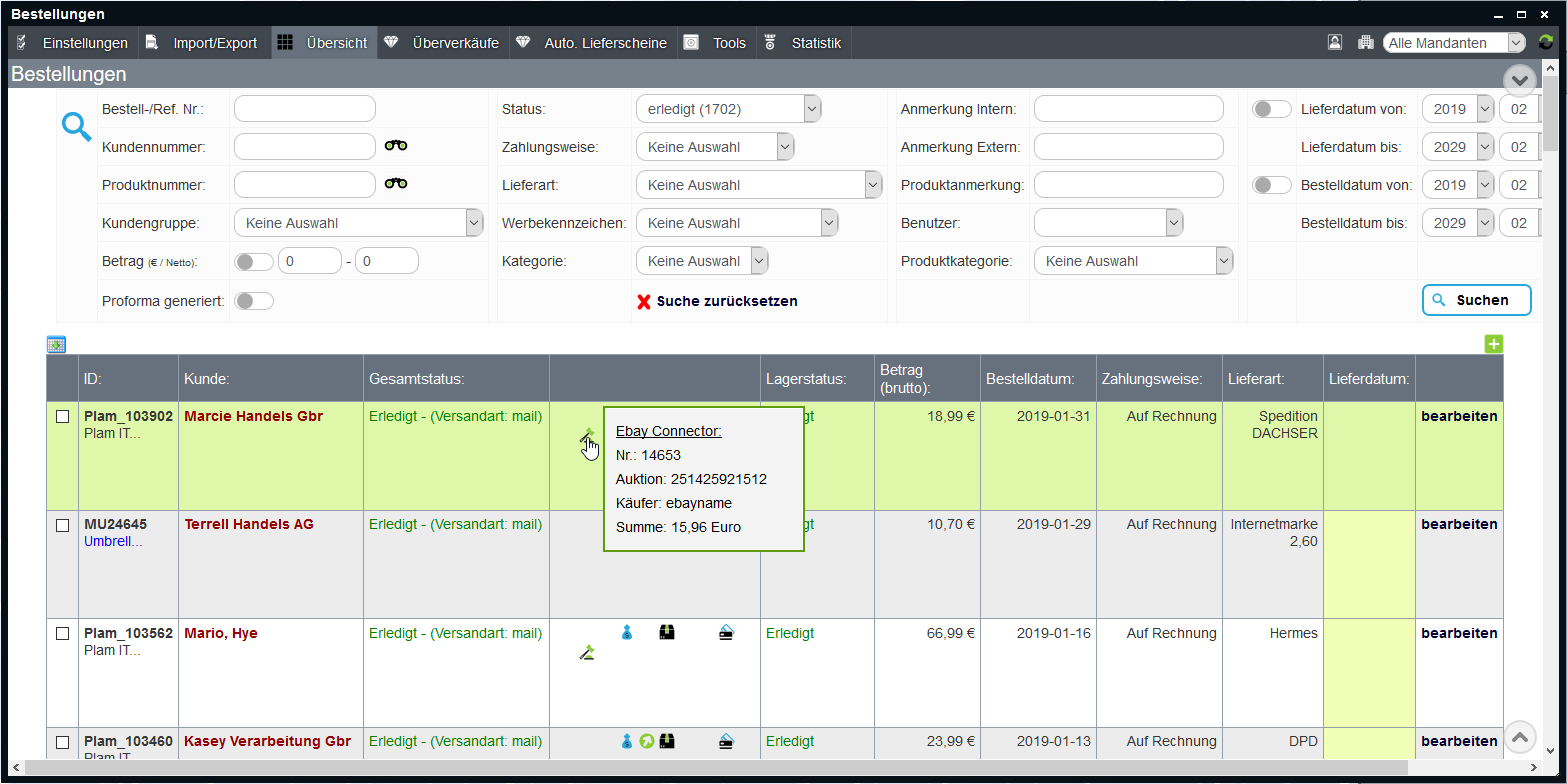The image size is (1567, 784).
Task: Open the Lieferdatum von year dropdown showing 2019
Action: coord(1457,109)
